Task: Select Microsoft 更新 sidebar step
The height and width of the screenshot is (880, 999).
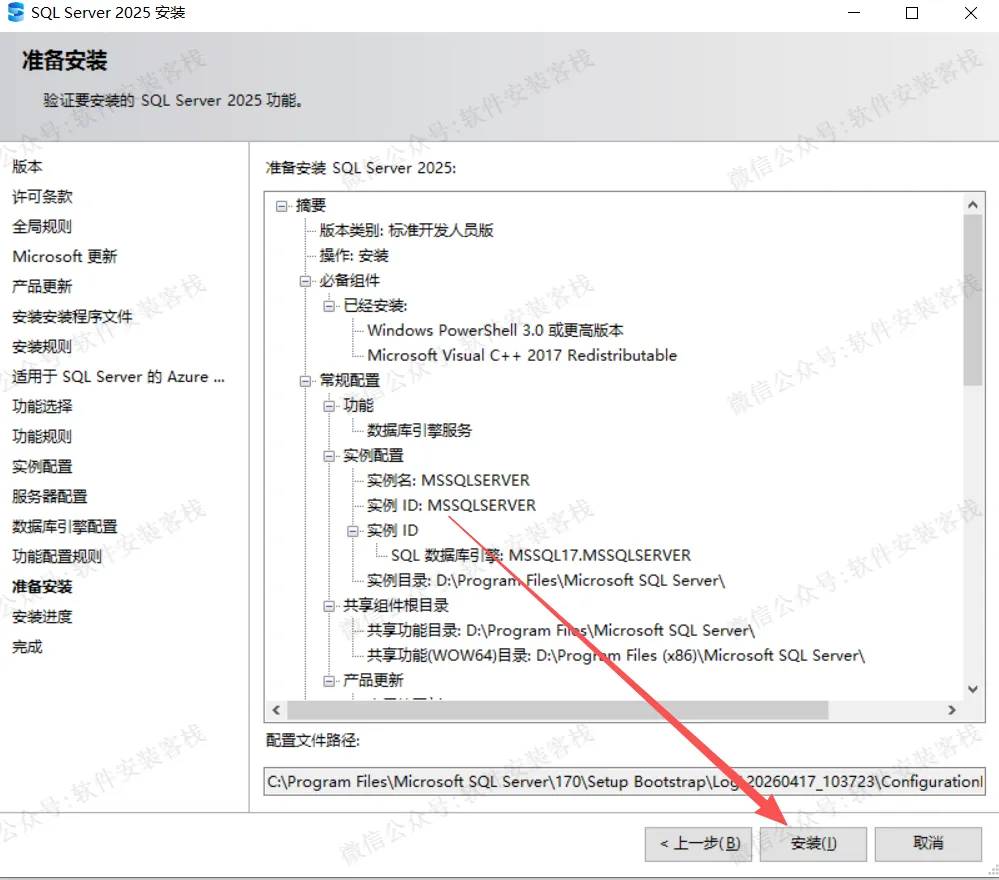Action: [65, 256]
